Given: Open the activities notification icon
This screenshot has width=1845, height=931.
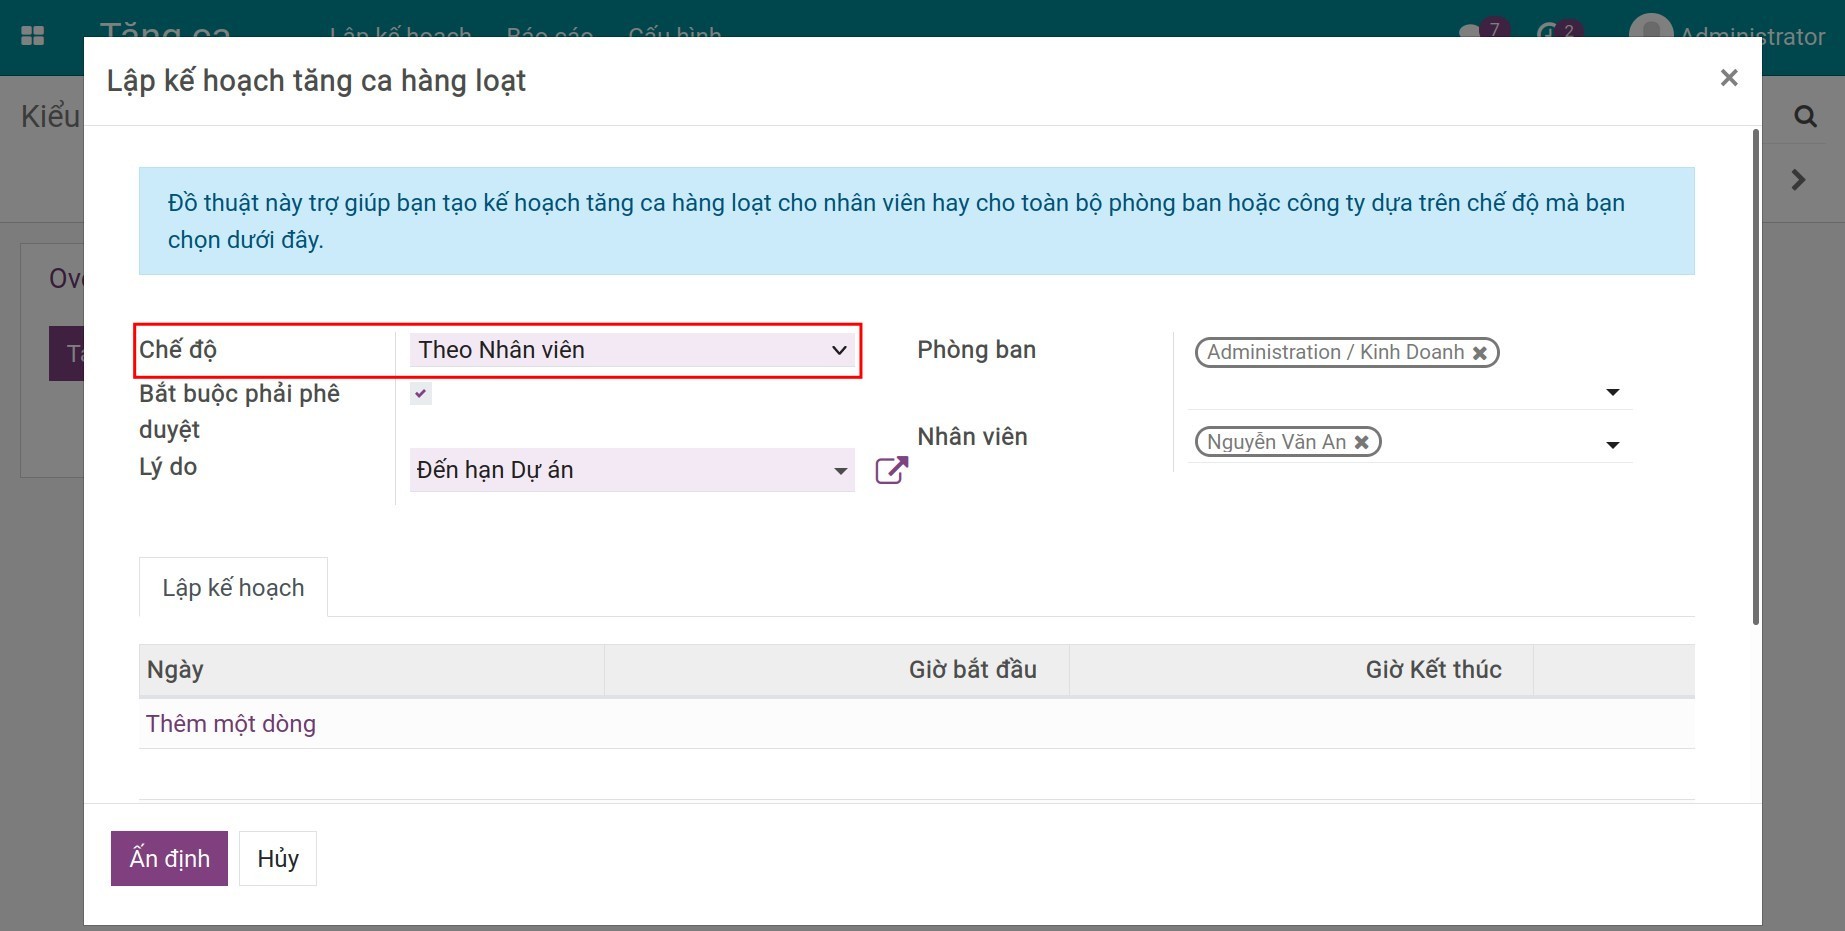Looking at the screenshot, I should [1547, 32].
